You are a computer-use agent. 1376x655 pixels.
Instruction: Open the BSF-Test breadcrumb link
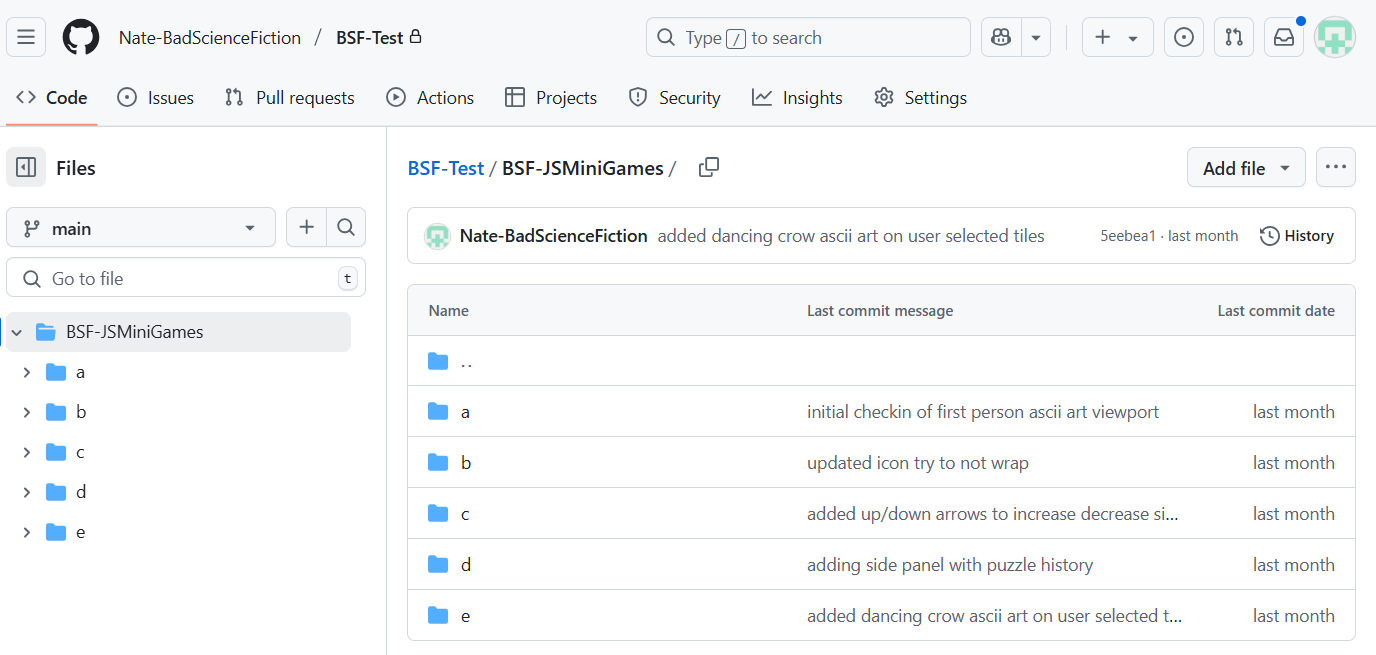(446, 168)
